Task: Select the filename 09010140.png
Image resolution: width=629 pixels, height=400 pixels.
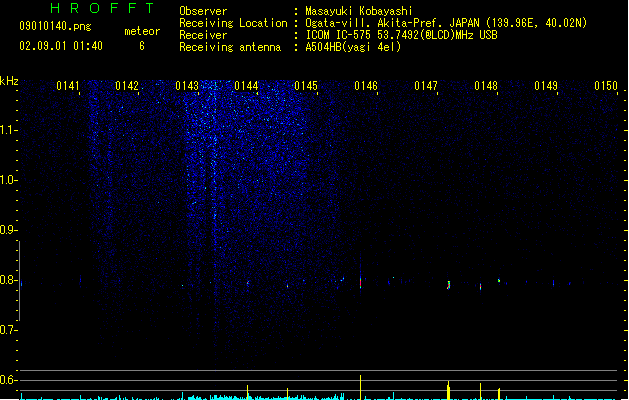Action: pos(55,26)
